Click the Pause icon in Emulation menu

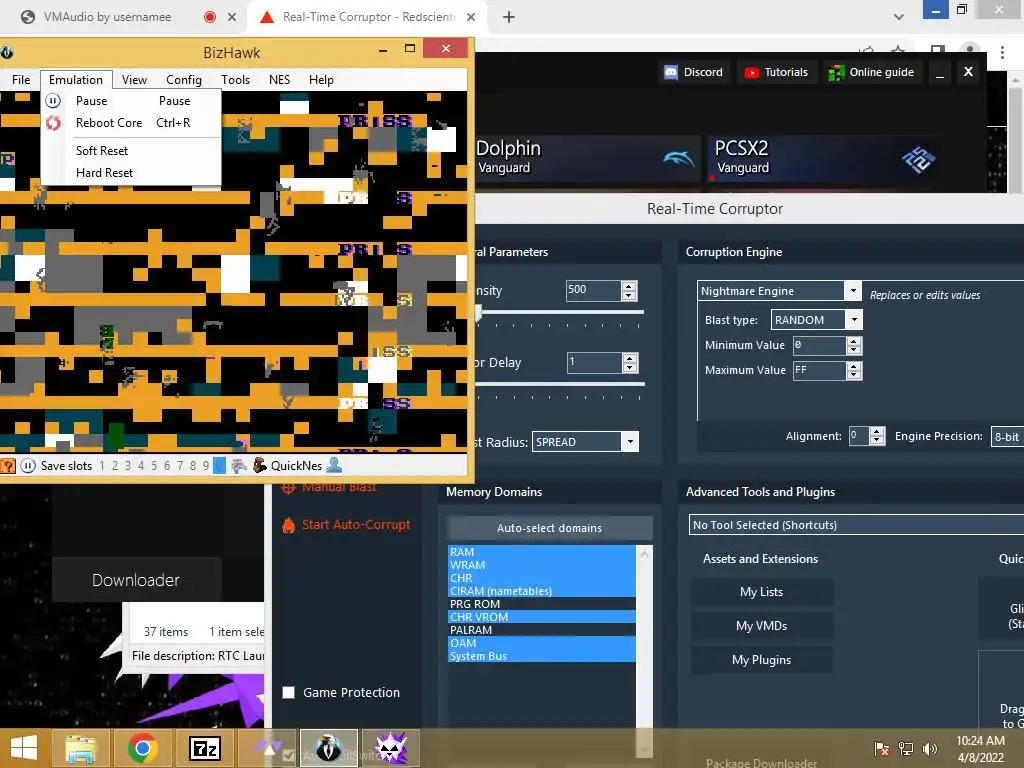(53, 101)
